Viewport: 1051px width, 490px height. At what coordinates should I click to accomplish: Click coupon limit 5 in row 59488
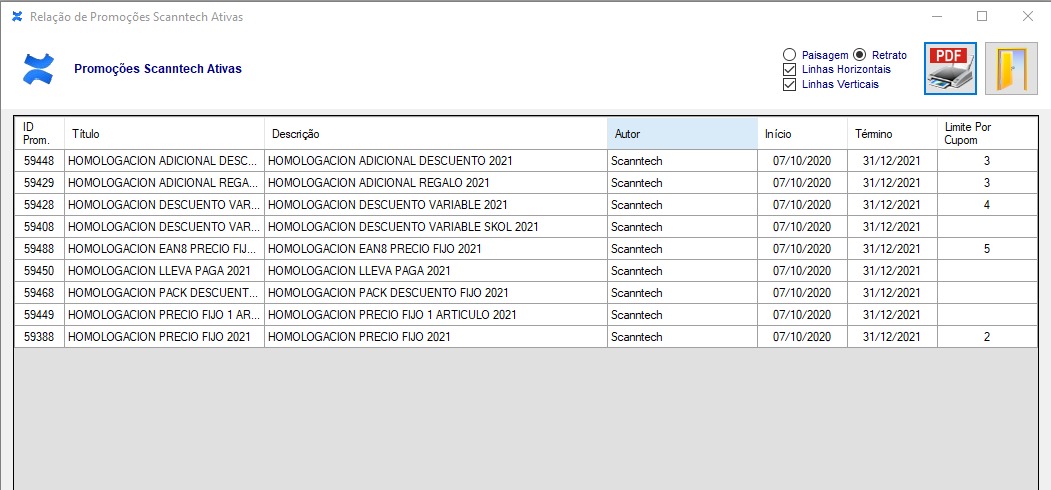(x=987, y=249)
